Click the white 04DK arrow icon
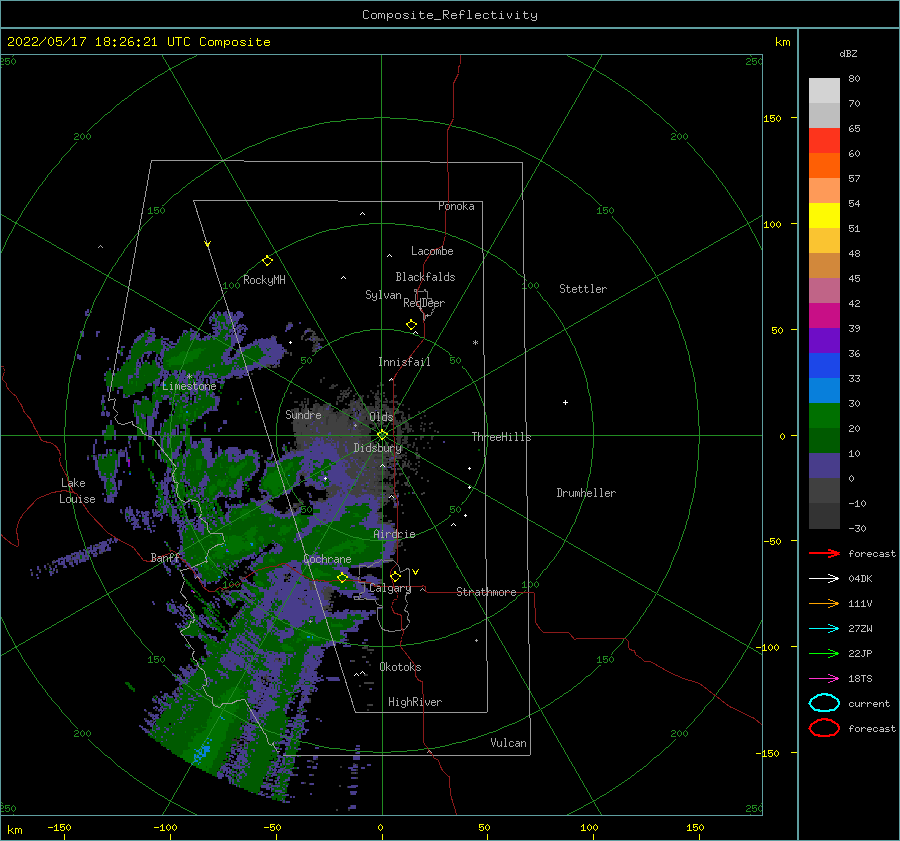Screen dimensions: 900x841 (x=824, y=578)
